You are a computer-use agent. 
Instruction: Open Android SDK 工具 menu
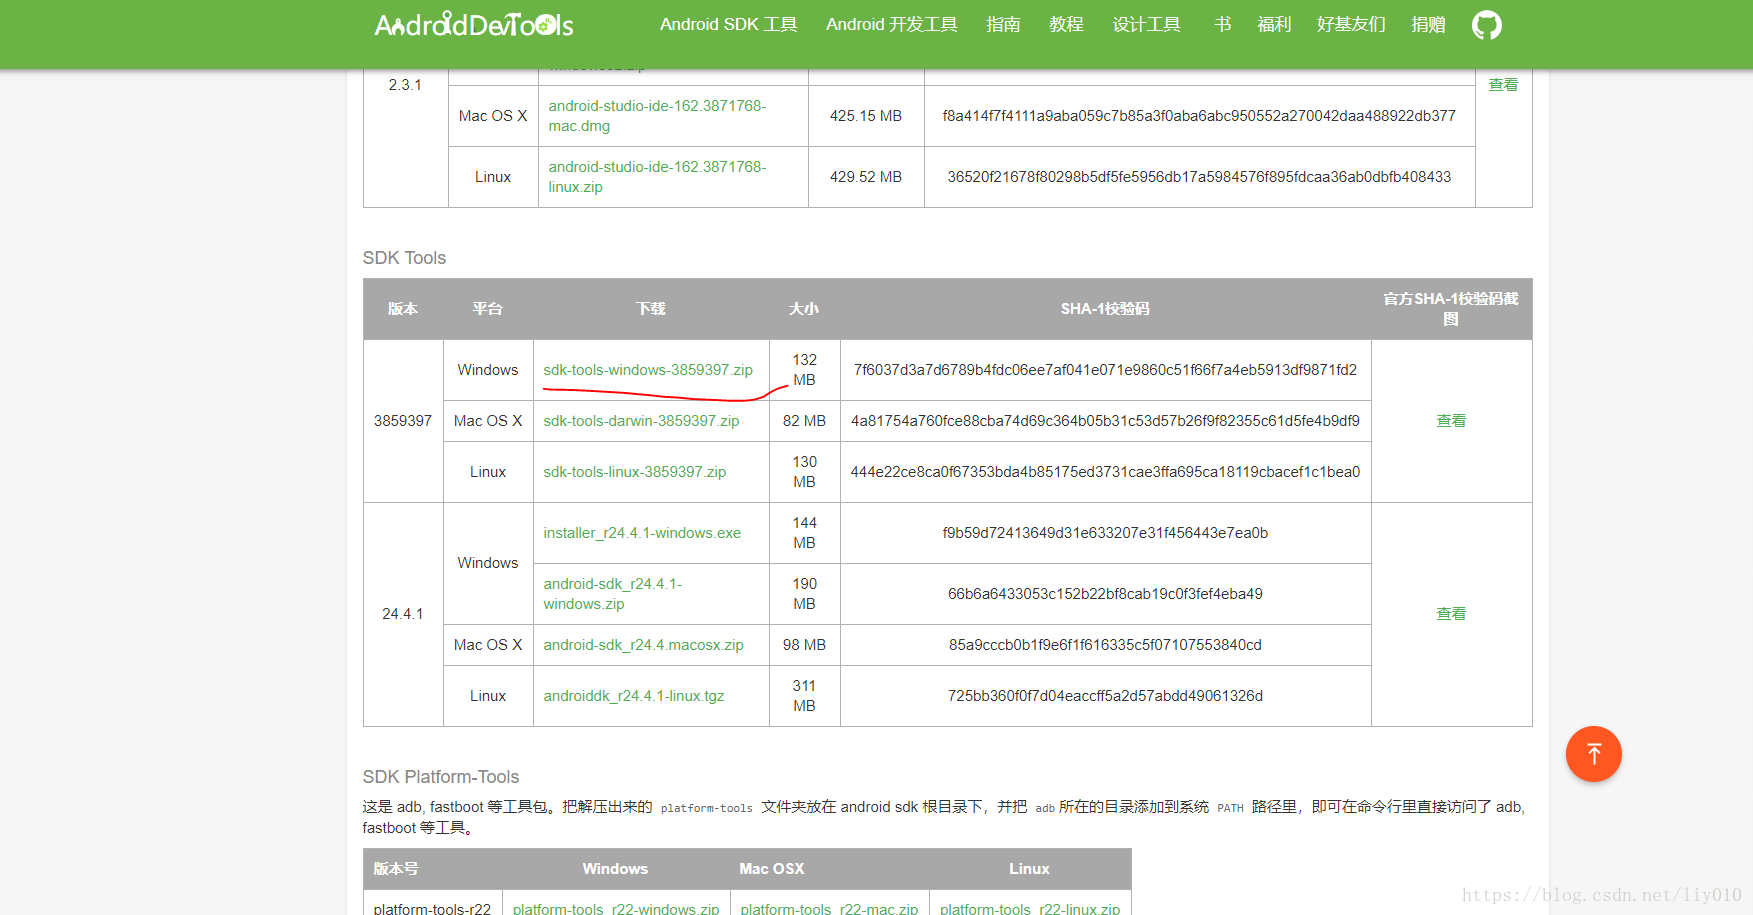(x=729, y=25)
